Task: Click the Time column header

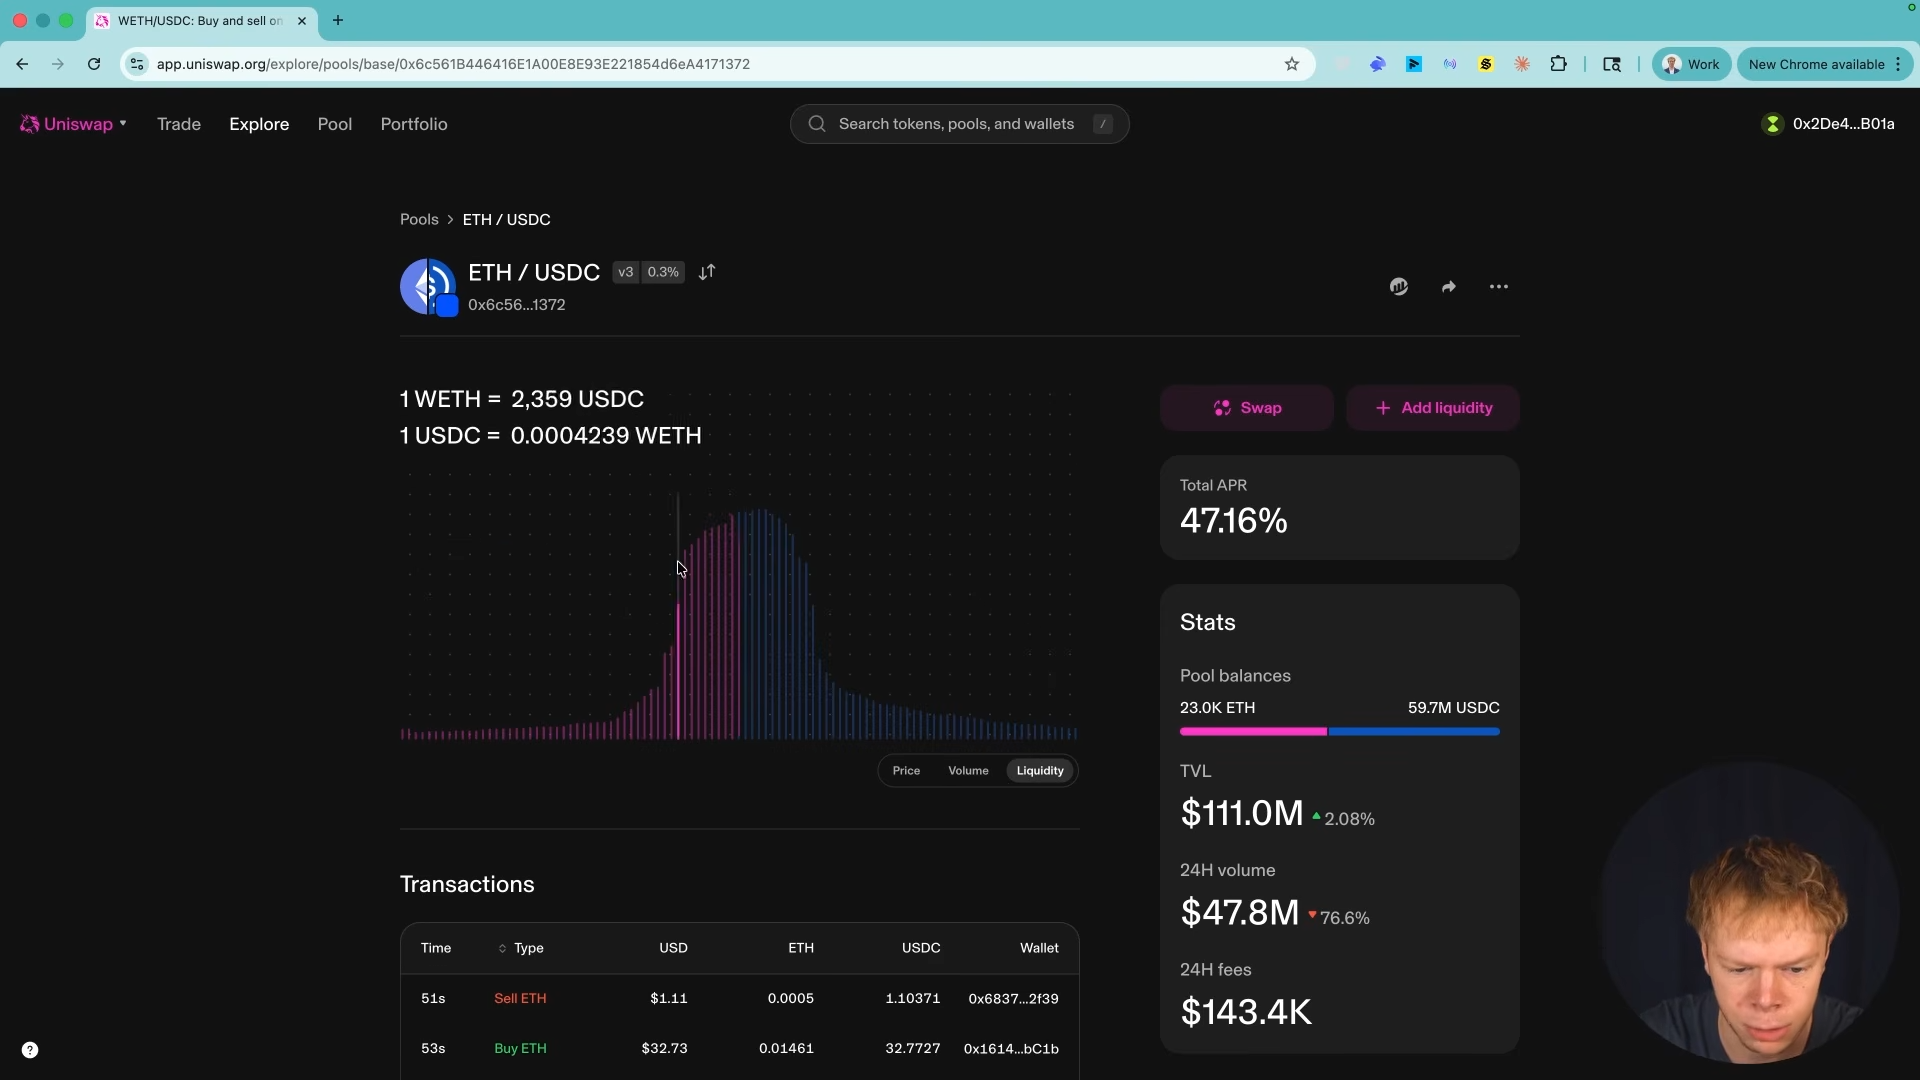Action: (436, 948)
